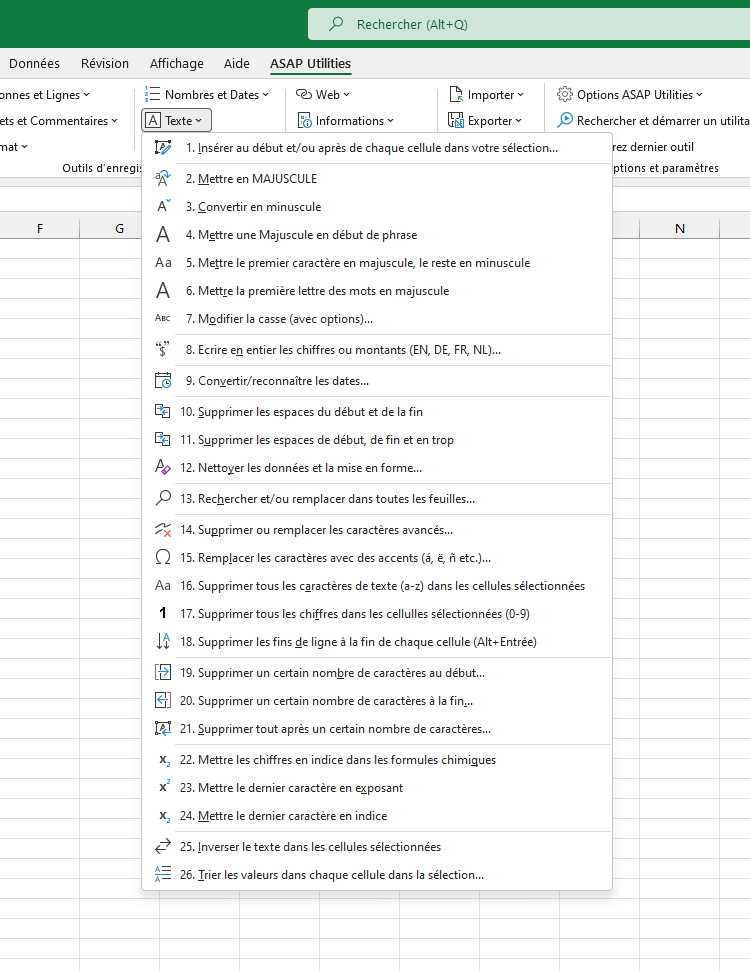Click the strikethrough icon beside item 14
This screenshot has height=971, width=750.
click(163, 529)
